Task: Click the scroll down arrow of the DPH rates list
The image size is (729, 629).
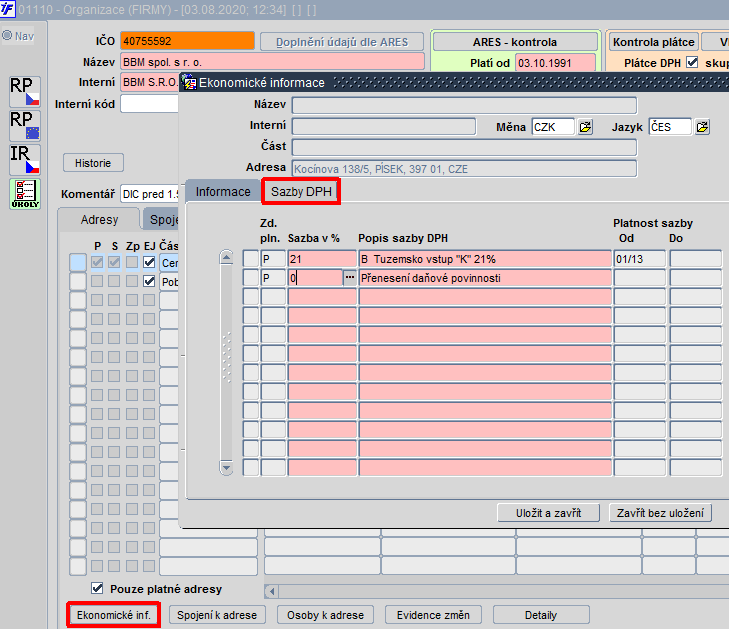Action: 226,468
